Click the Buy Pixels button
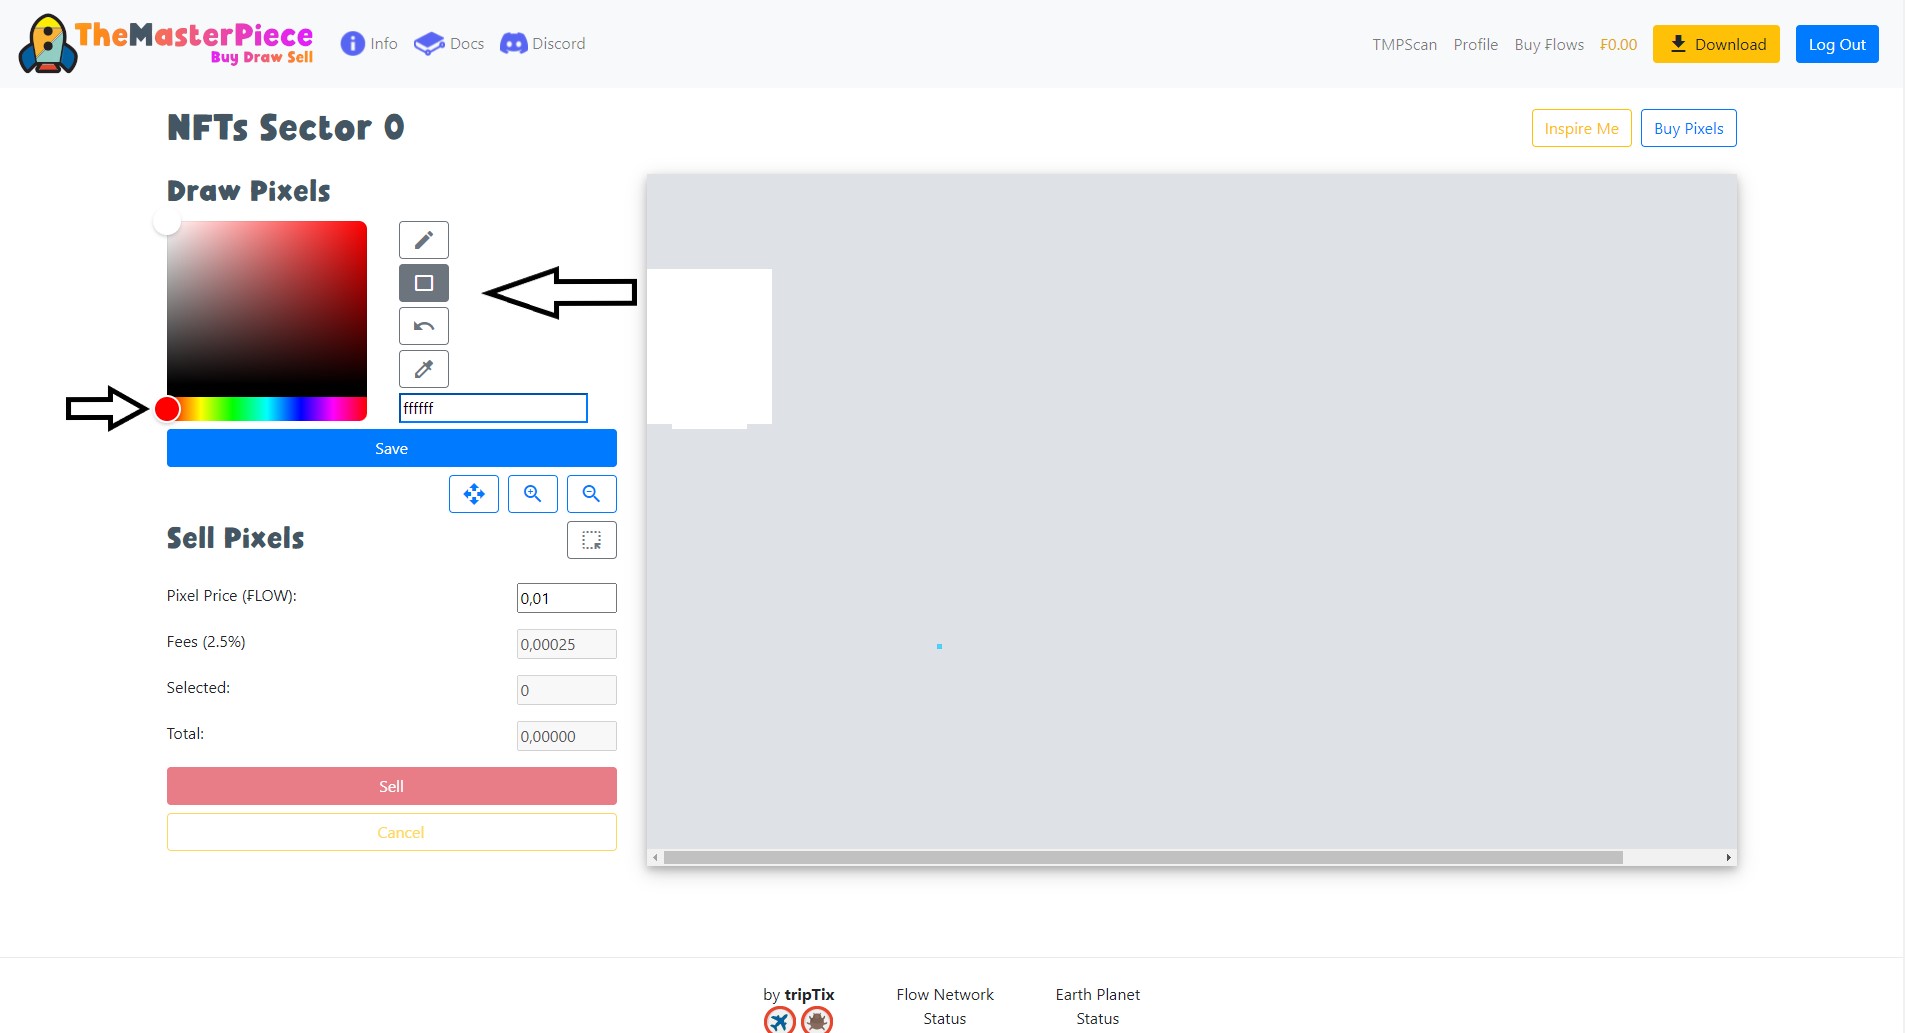 tap(1688, 128)
